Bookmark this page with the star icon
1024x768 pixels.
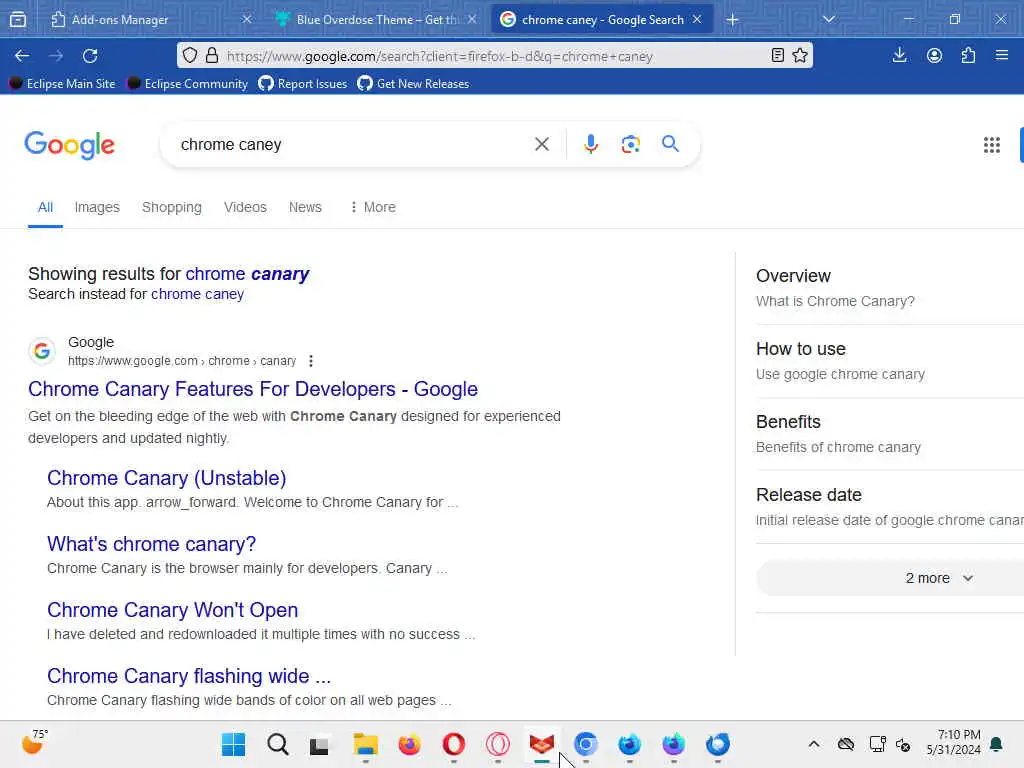(800, 56)
